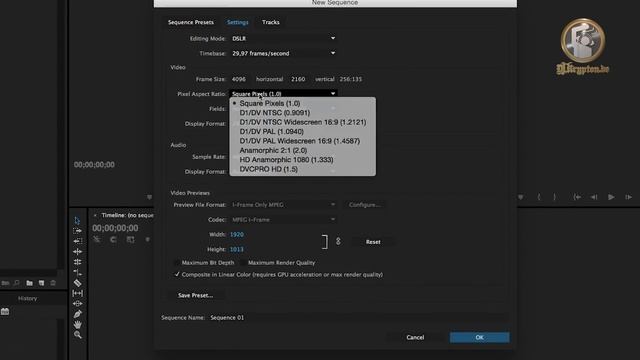
Task: Choose D1/DV NTSC Widescreen 16:9 (1.2121)
Action: tap(302, 122)
